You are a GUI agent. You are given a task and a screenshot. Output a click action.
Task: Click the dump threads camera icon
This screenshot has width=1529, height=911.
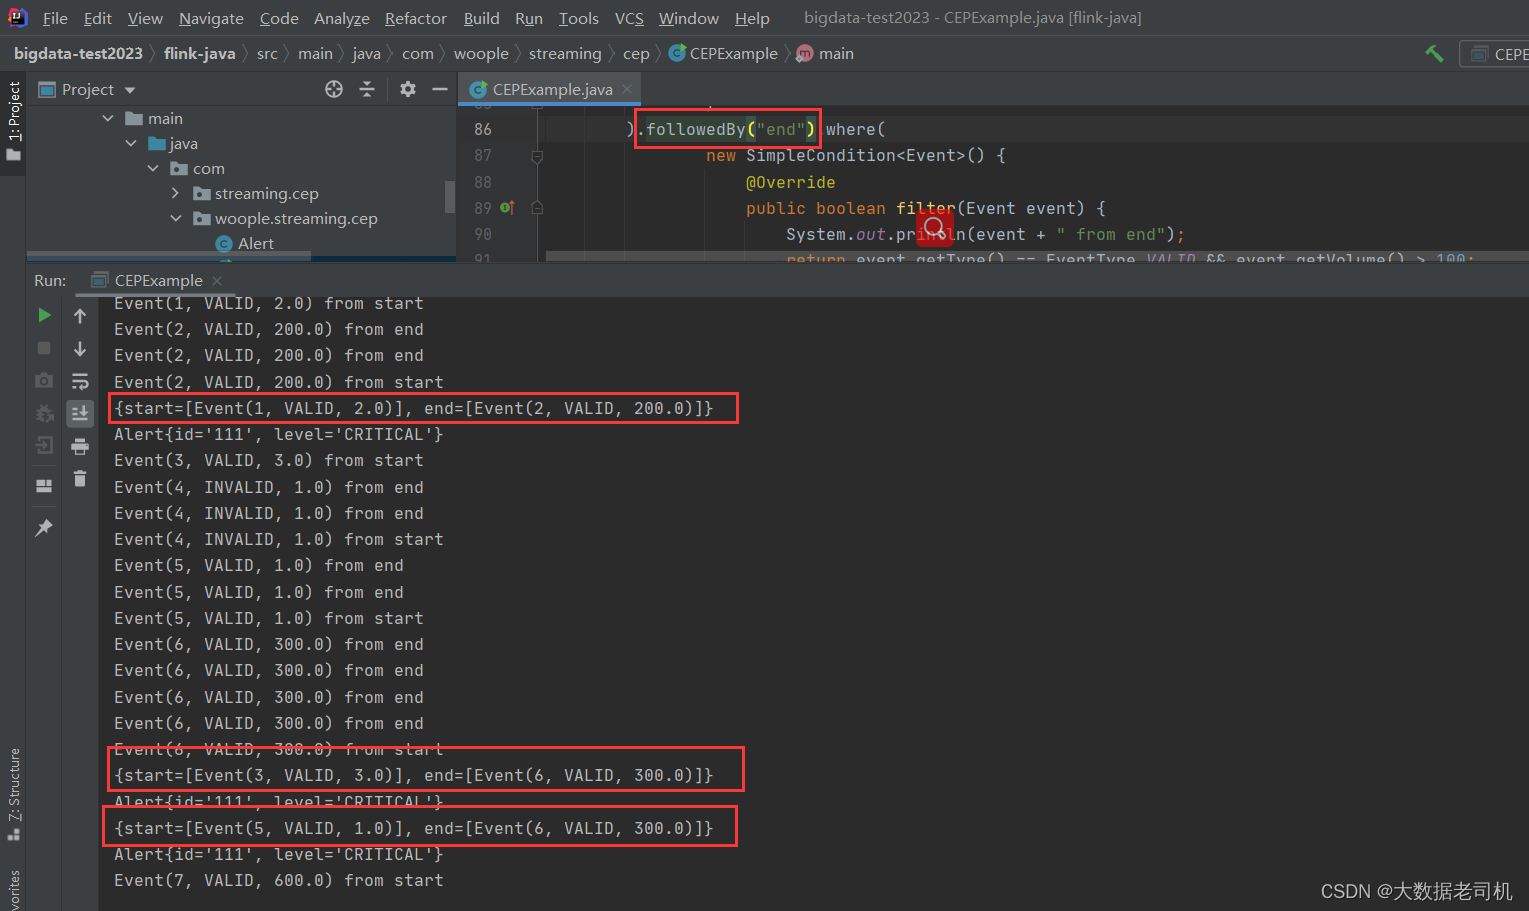[44, 381]
